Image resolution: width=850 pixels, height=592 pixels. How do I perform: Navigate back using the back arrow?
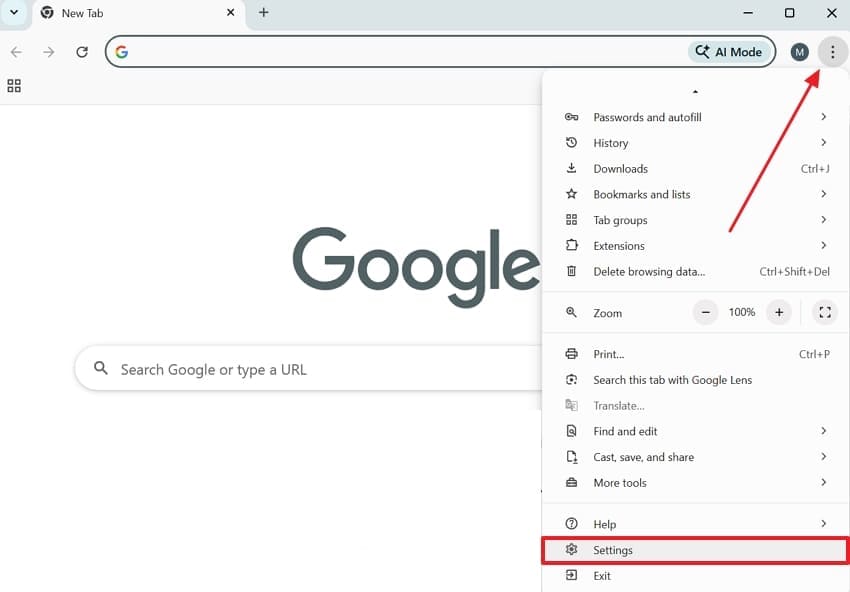coord(16,51)
